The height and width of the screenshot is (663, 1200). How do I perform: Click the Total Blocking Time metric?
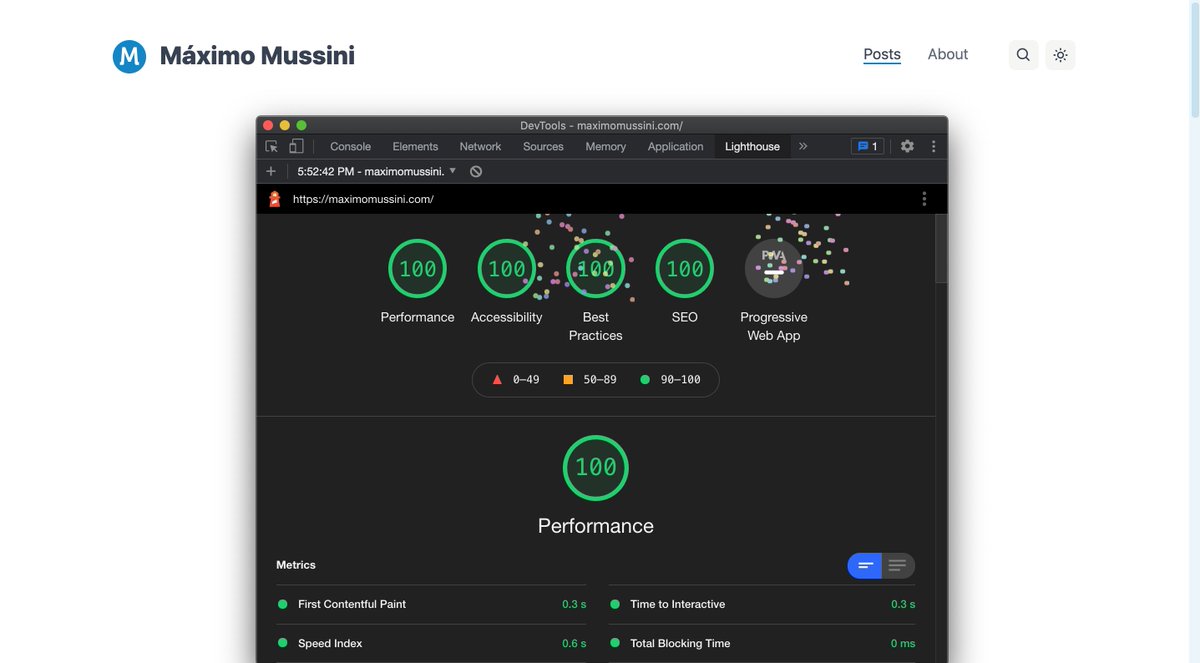pos(762,643)
